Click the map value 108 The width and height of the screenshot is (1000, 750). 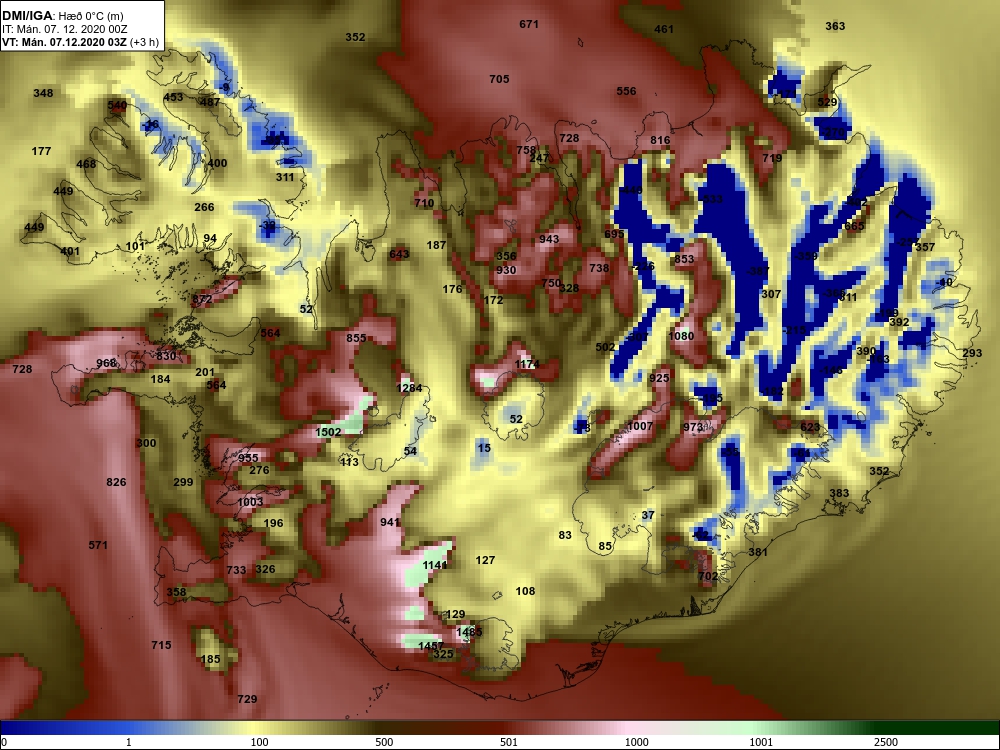[525, 591]
